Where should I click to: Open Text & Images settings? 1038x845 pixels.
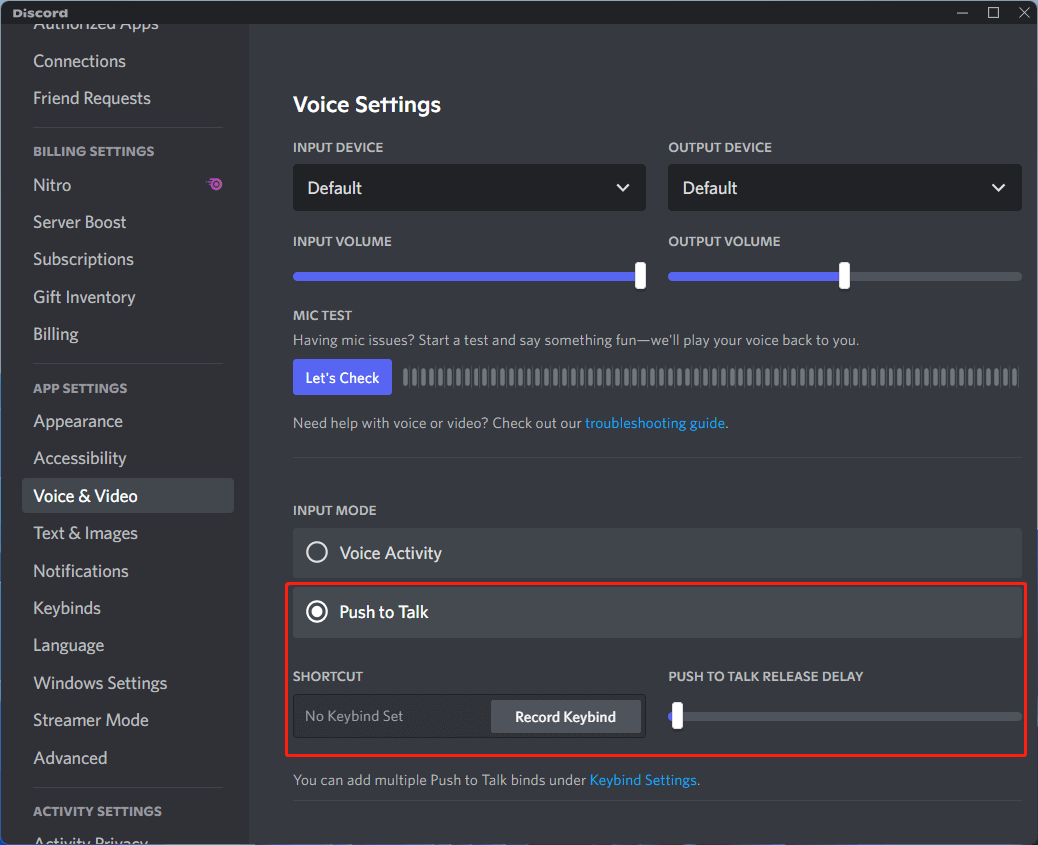[x=85, y=533]
